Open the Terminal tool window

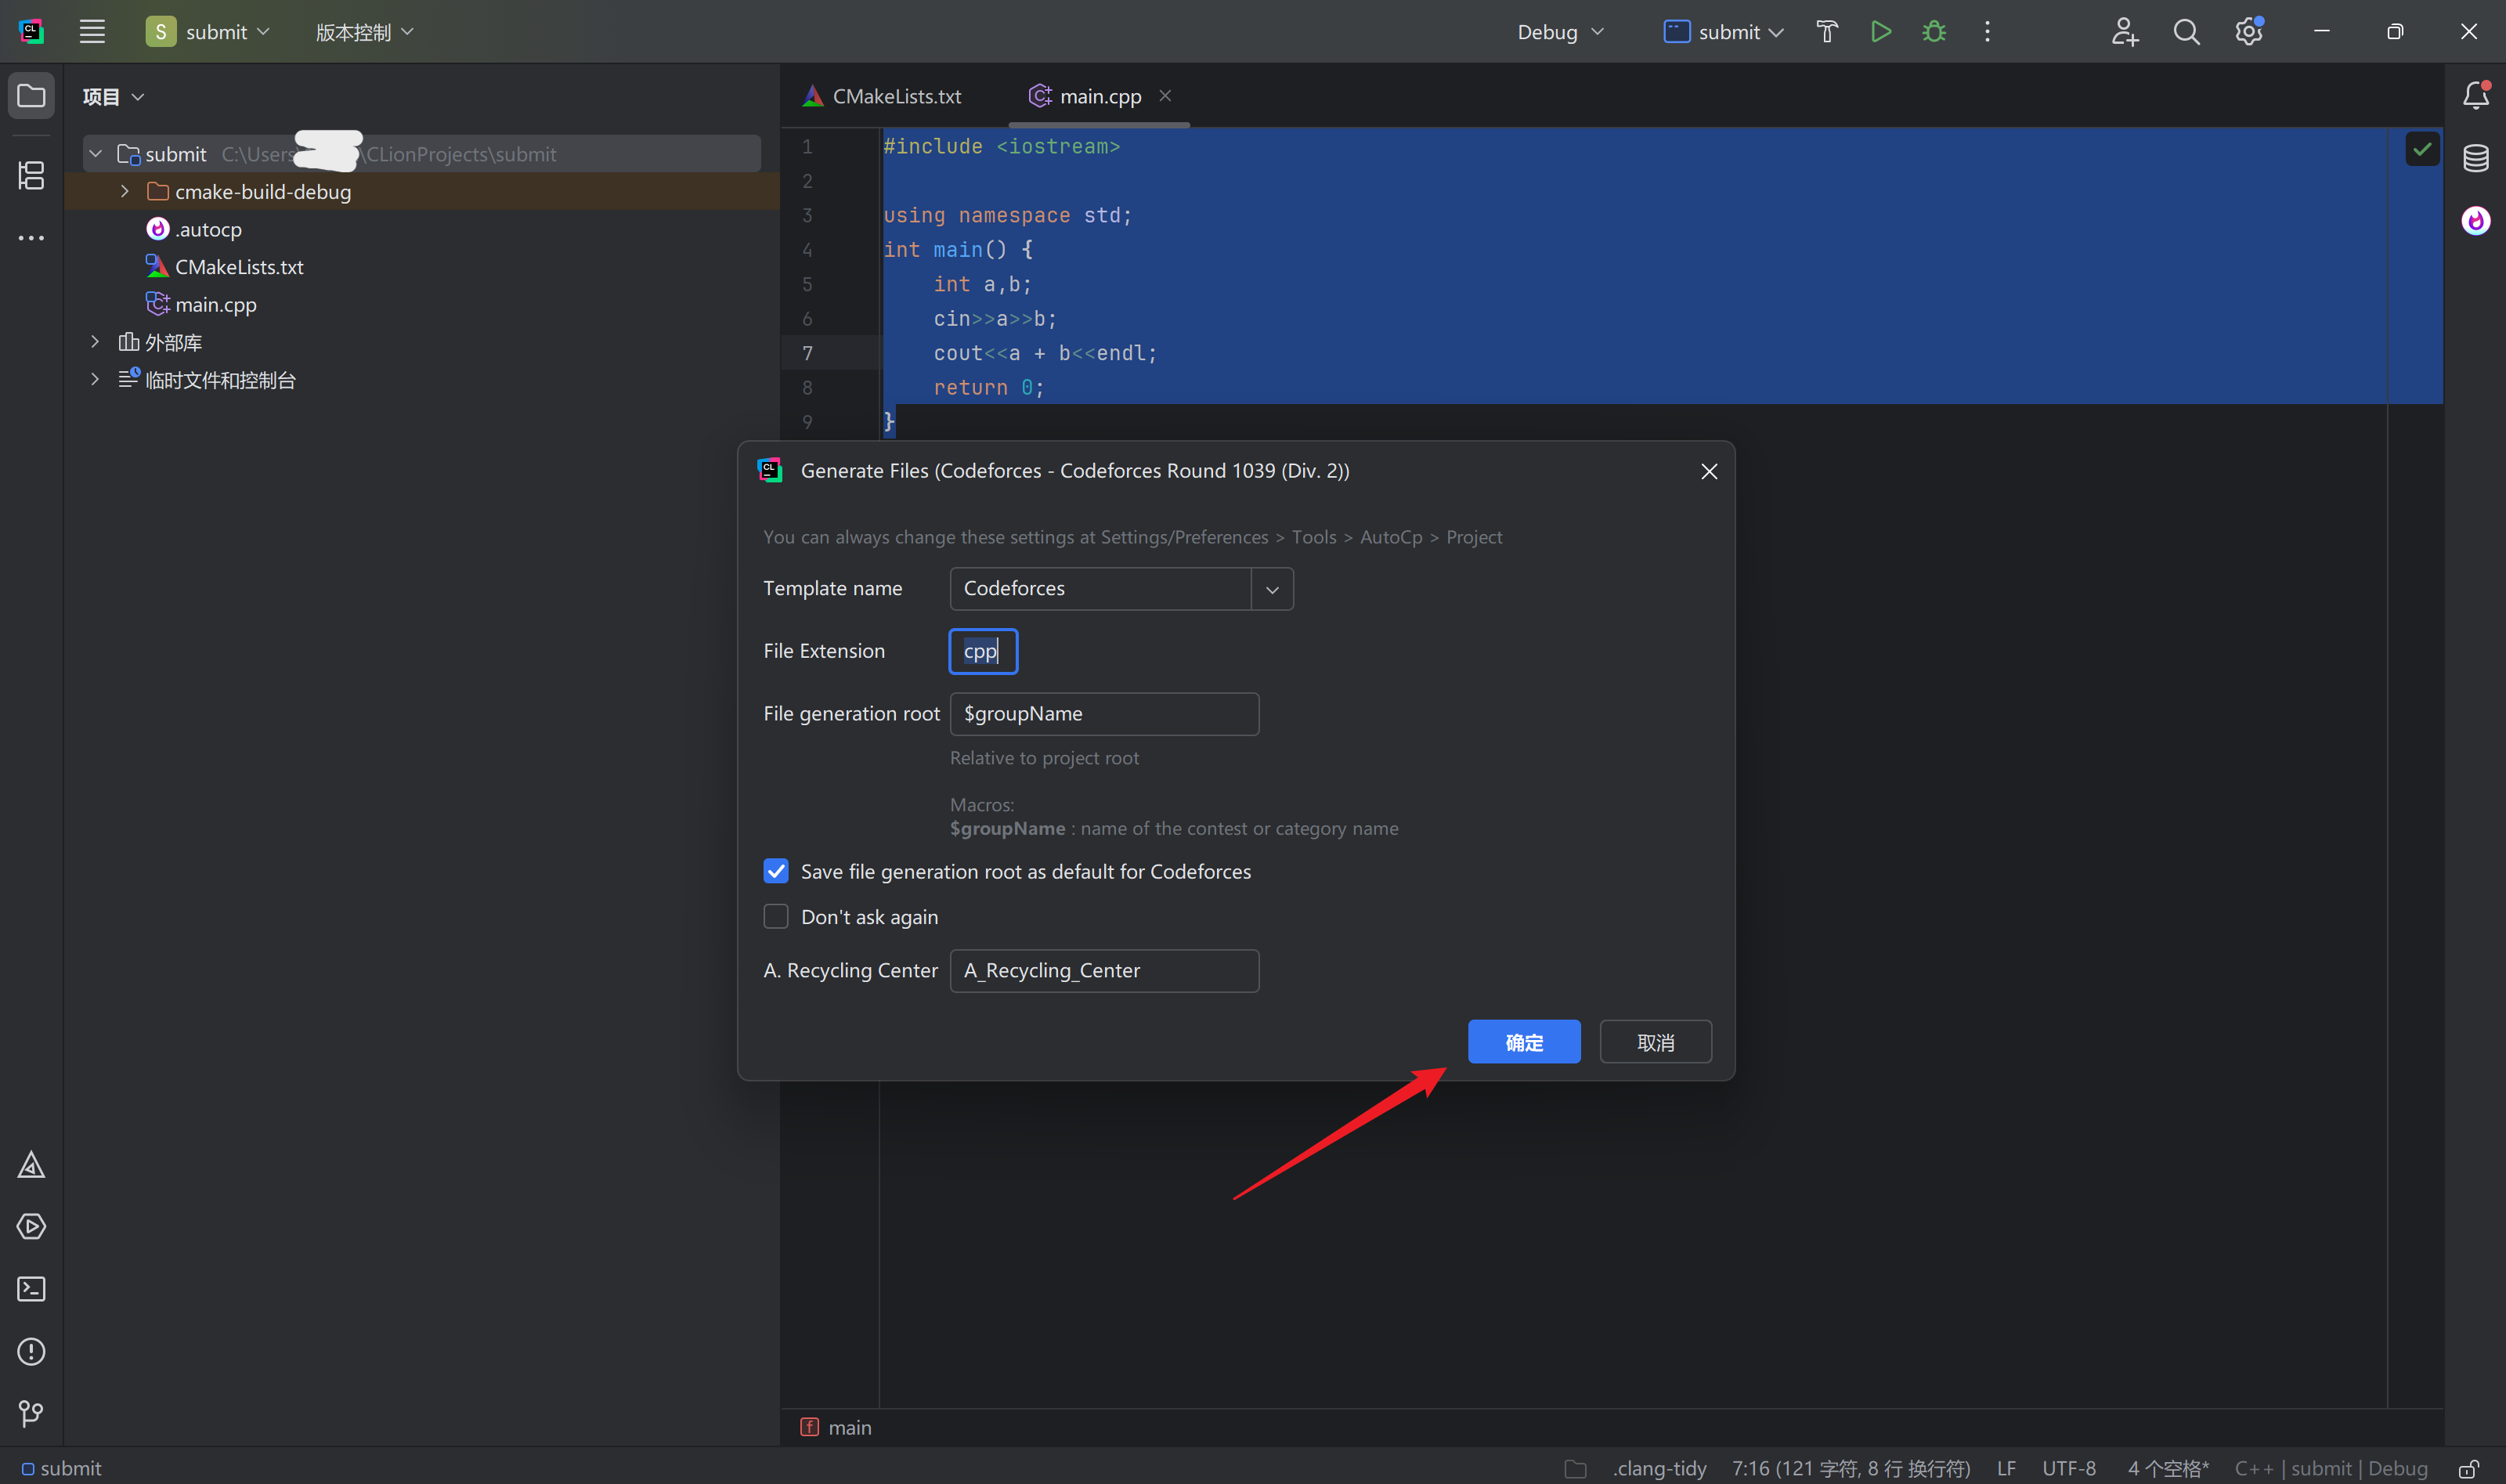[x=31, y=1289]
